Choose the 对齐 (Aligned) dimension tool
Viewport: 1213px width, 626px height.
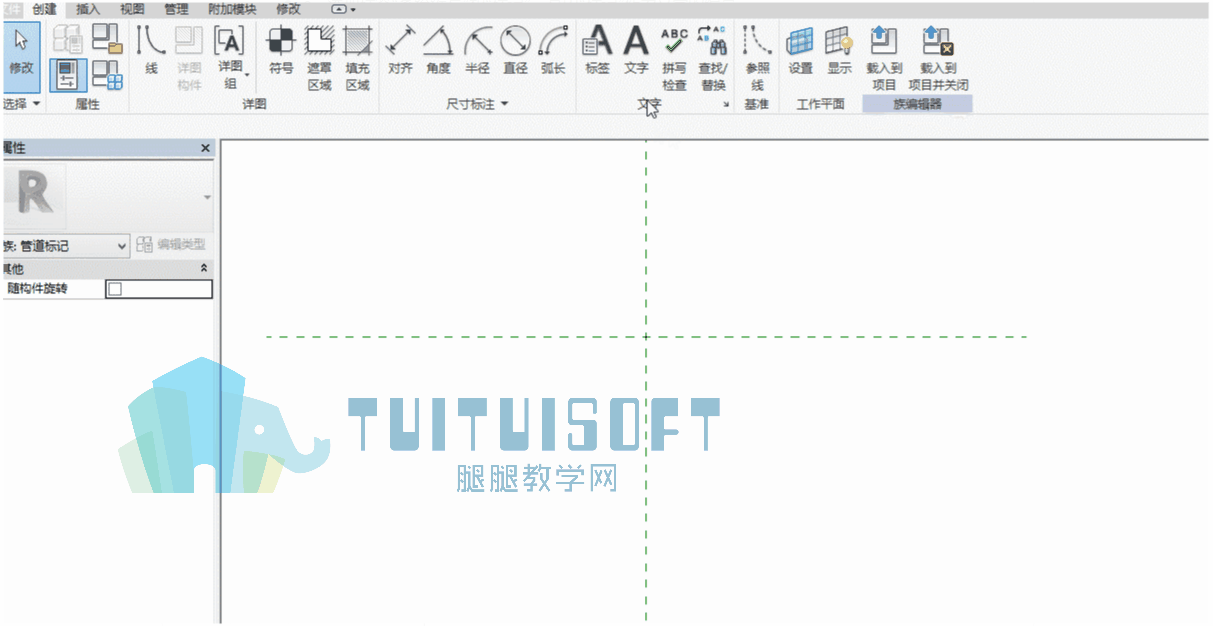pyautogui.click(x=401, y=52)
